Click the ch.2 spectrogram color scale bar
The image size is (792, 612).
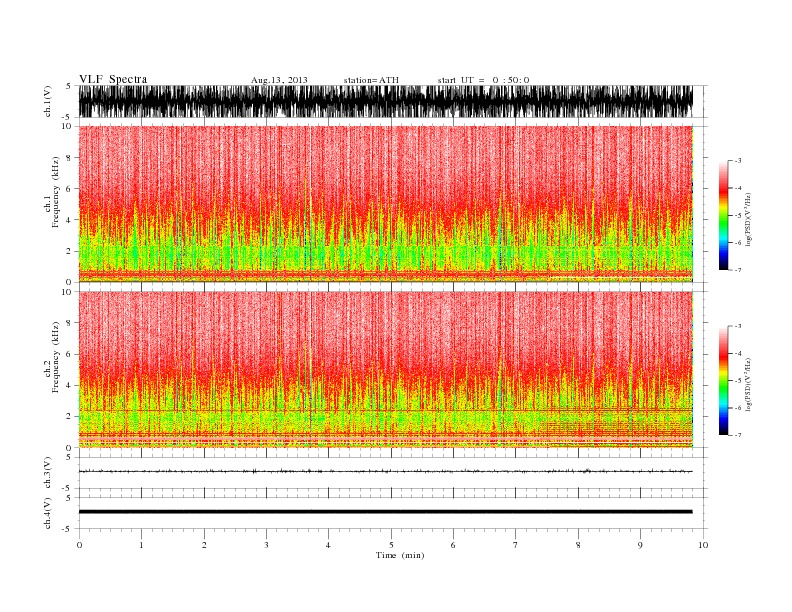coord(723,380)
